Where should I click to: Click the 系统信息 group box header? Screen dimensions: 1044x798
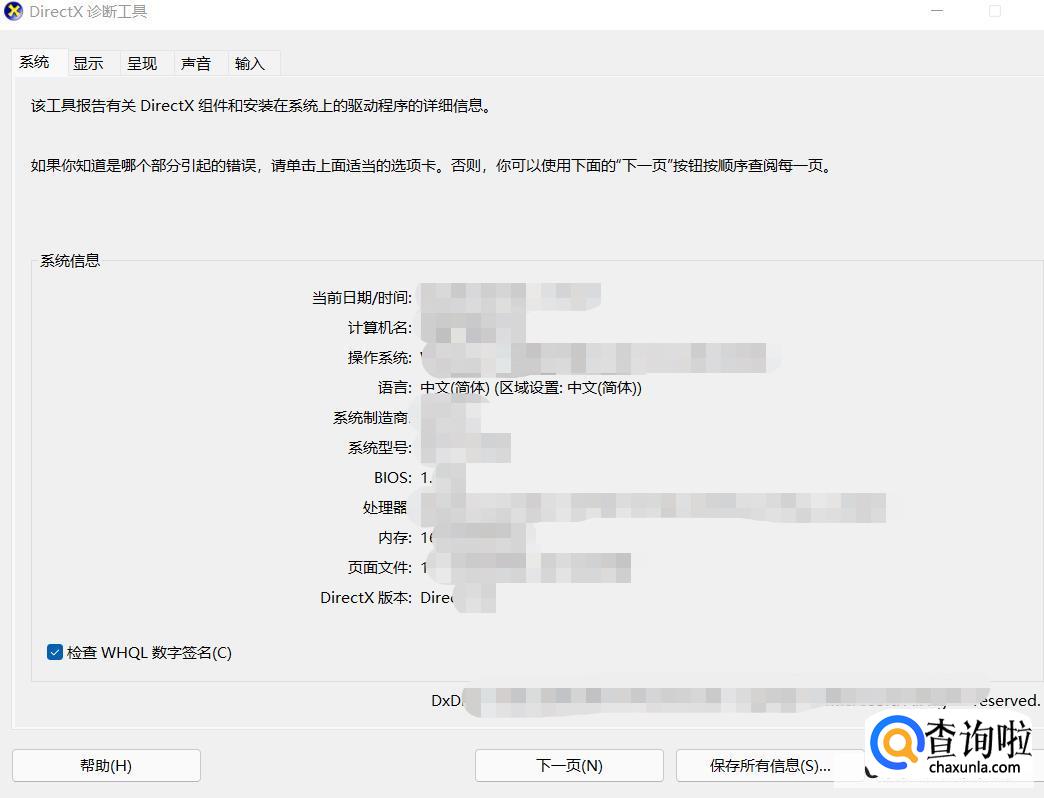[69, 260]
